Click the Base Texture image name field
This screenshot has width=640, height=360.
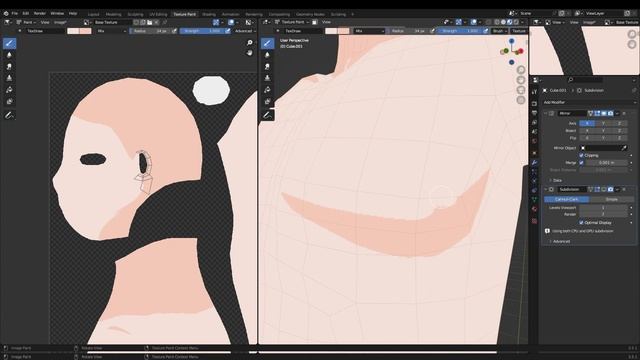click(112, 22)
